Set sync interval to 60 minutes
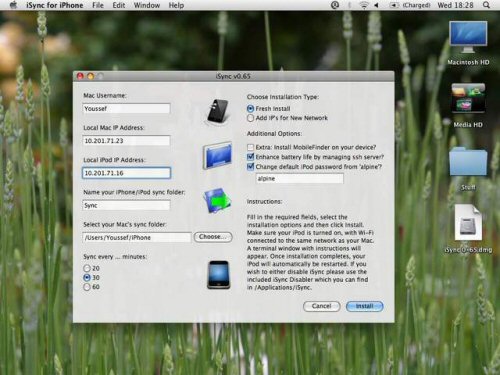 87,287
